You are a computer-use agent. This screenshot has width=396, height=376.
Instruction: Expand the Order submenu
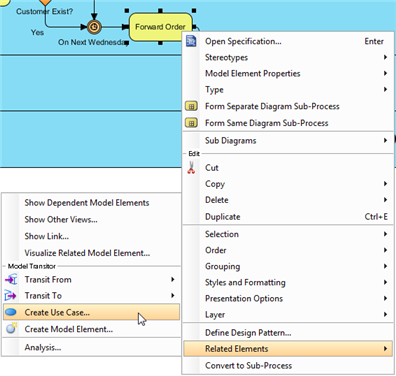click(x=288, y=250)
